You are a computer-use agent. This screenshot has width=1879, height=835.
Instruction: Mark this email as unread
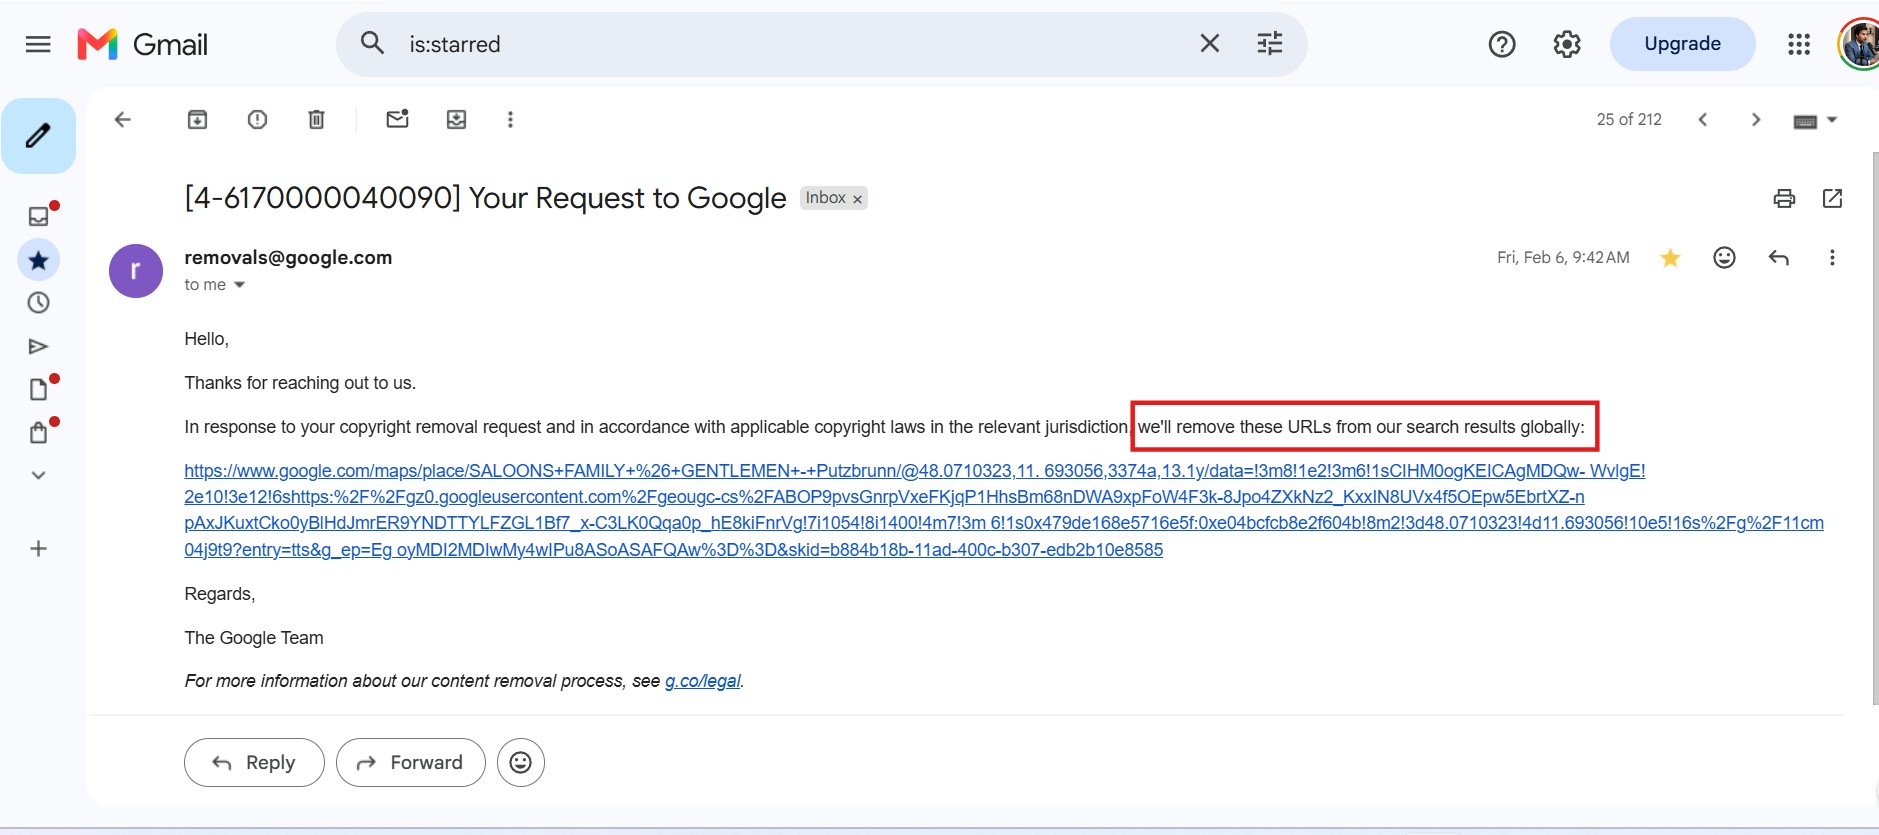(x=397, y=119)
